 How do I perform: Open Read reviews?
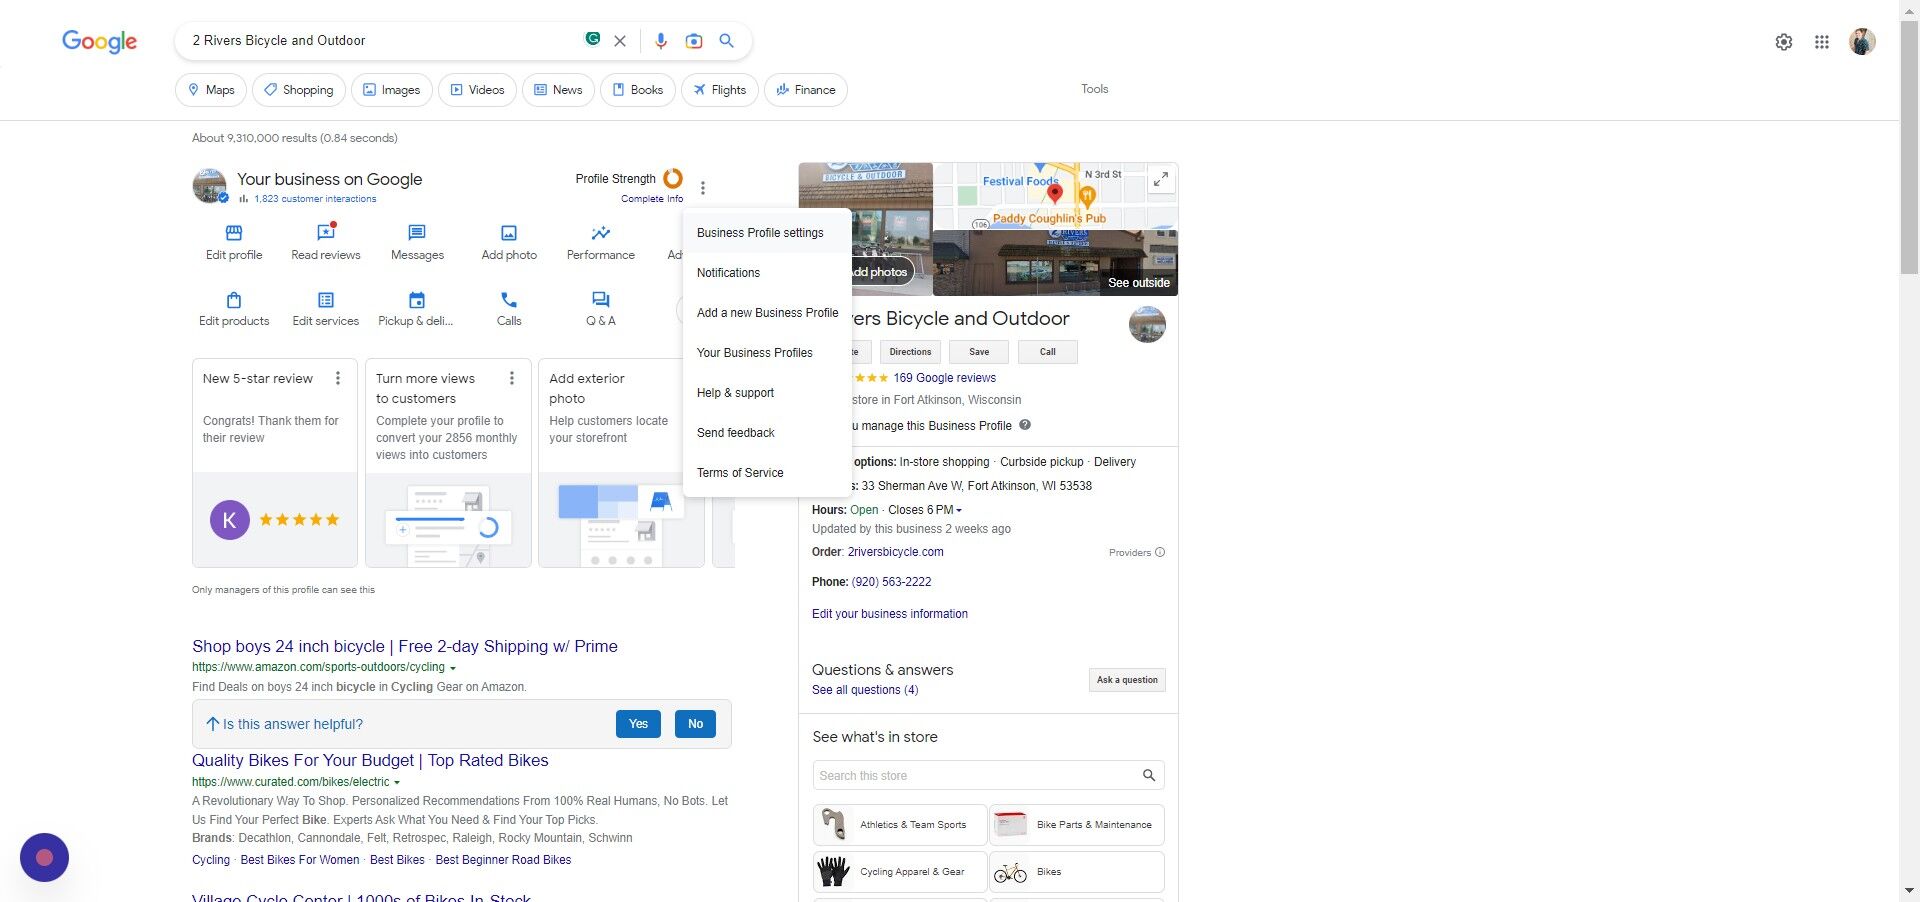(326, 242)
